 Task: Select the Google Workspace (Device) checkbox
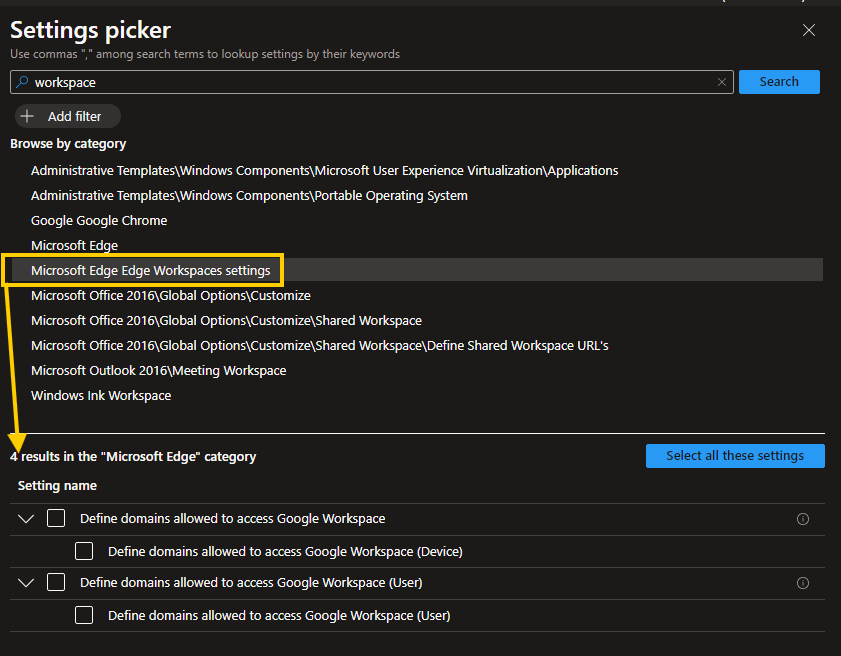click(84, 550)
